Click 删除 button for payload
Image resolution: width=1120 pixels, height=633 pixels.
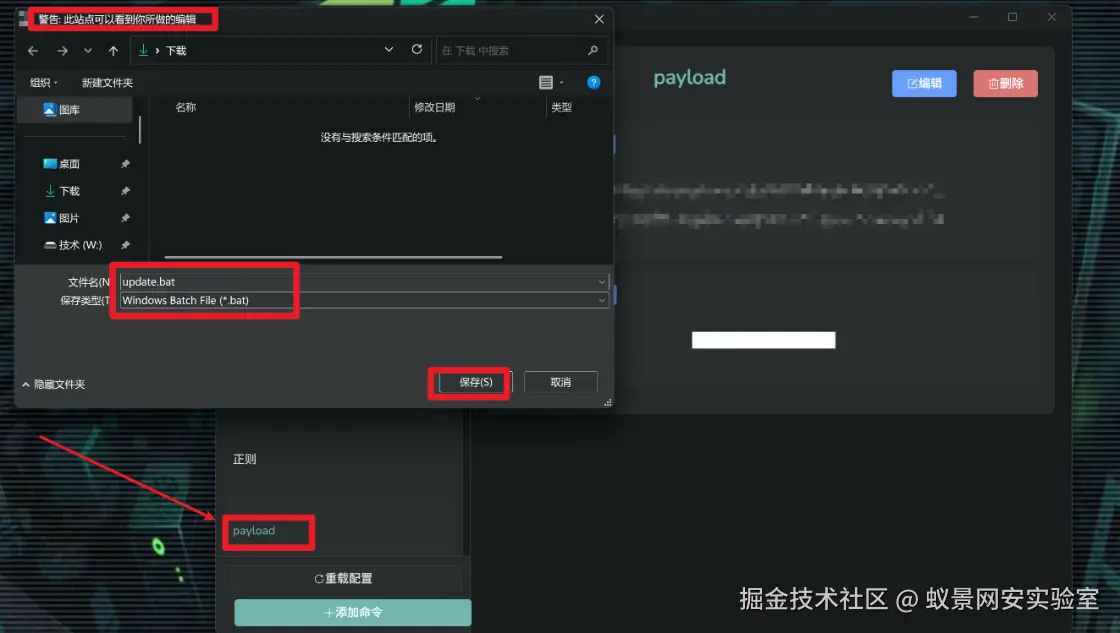coord(1006,84)
